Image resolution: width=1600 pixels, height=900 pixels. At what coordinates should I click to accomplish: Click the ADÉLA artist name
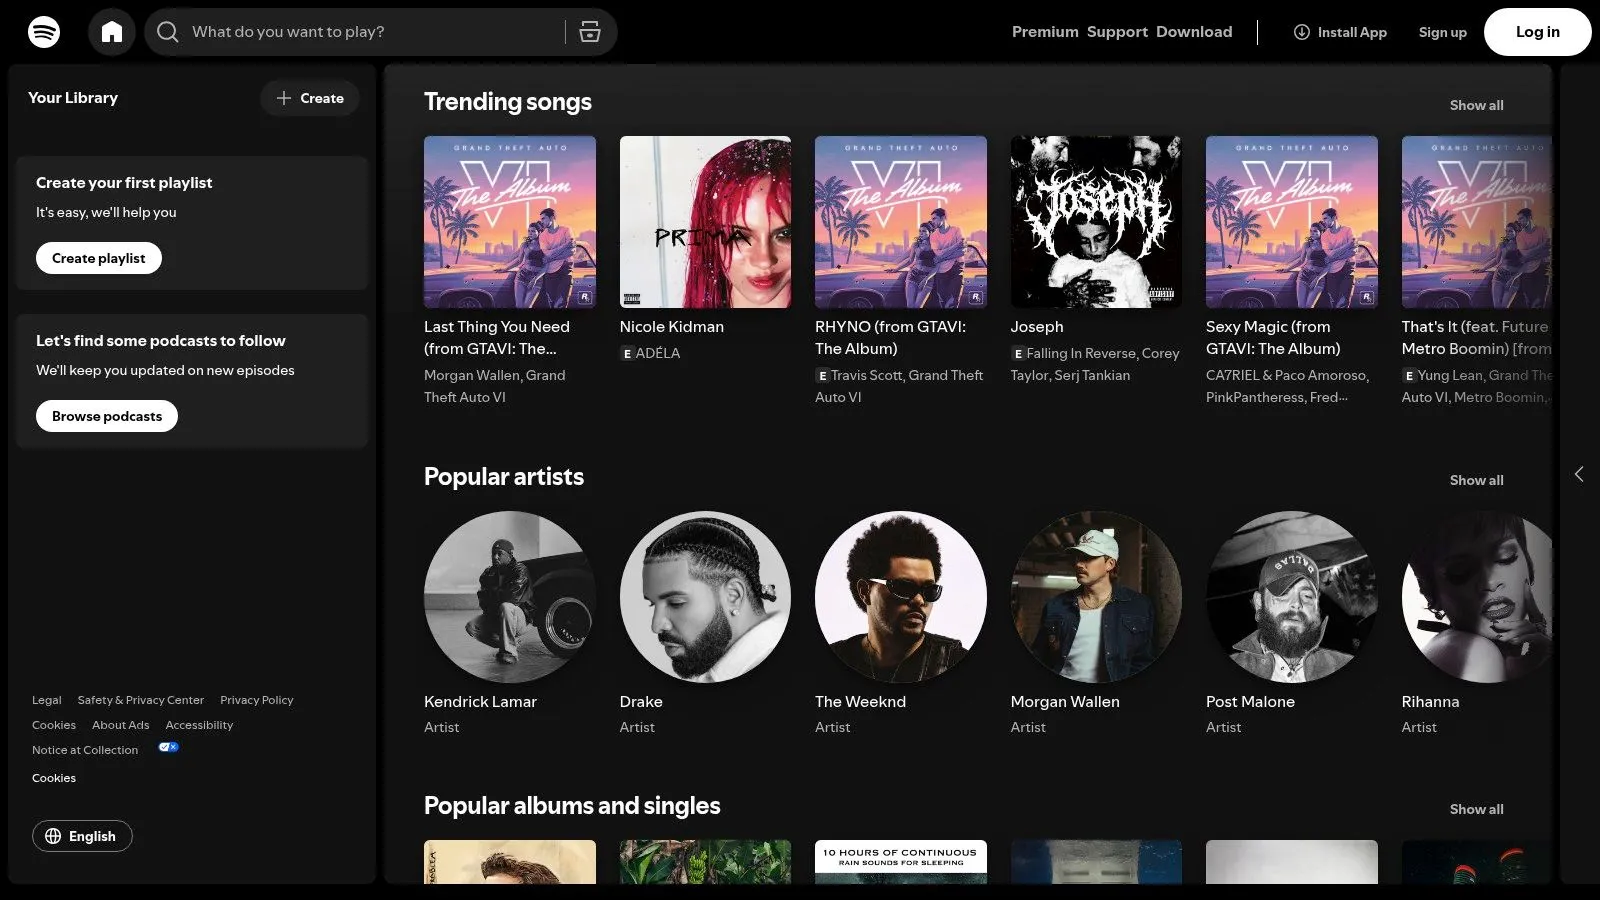pos(658,353)
